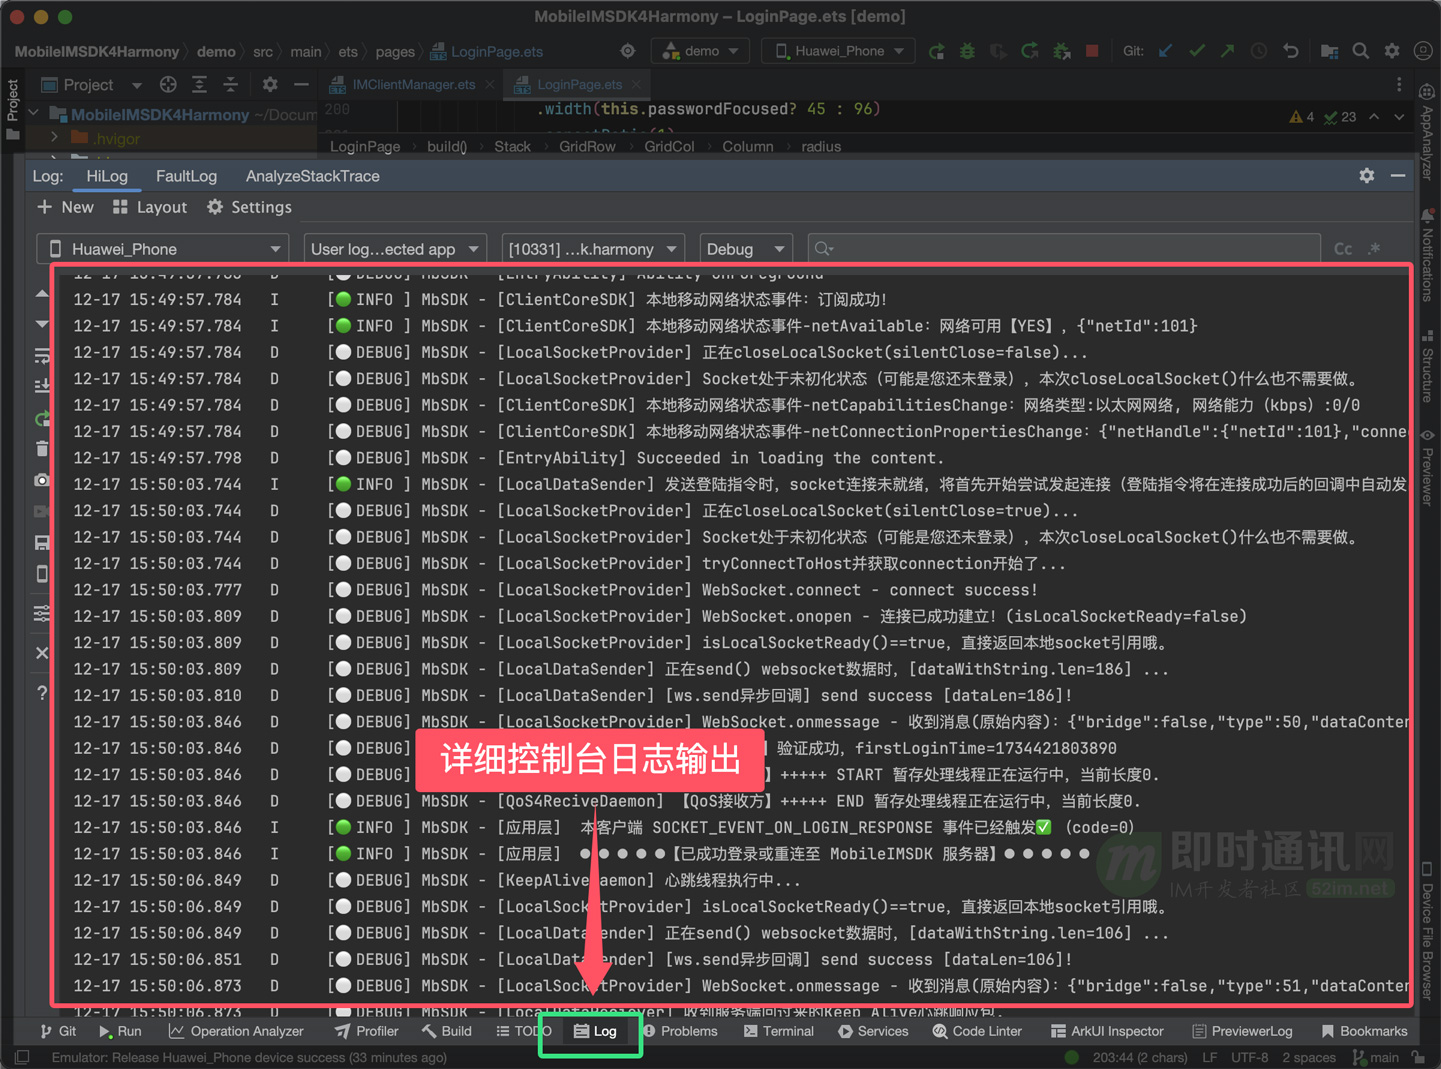
Task: Toggle regex option in log search
Action: 1375,249
